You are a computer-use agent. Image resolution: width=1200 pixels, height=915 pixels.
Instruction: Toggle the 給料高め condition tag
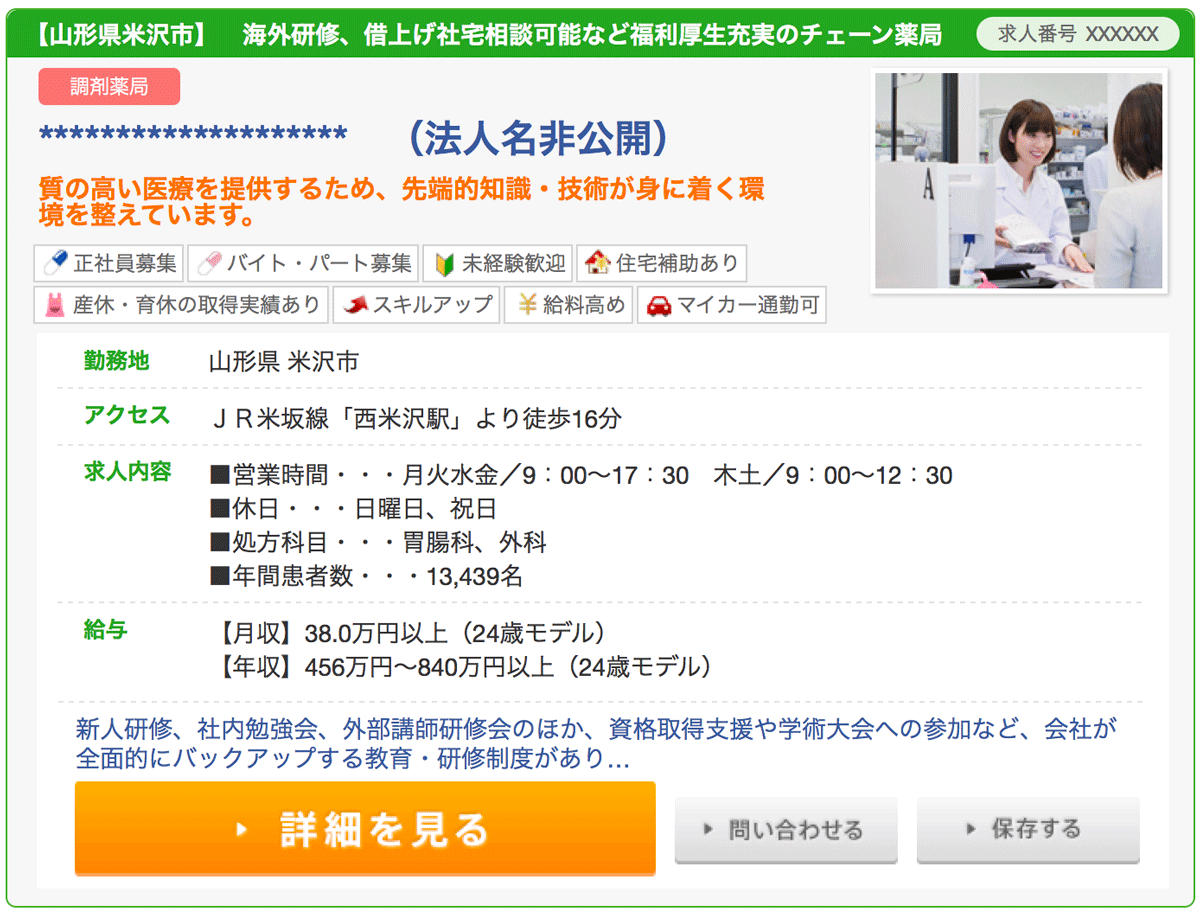pyautogui.click(x=568, y=305)
